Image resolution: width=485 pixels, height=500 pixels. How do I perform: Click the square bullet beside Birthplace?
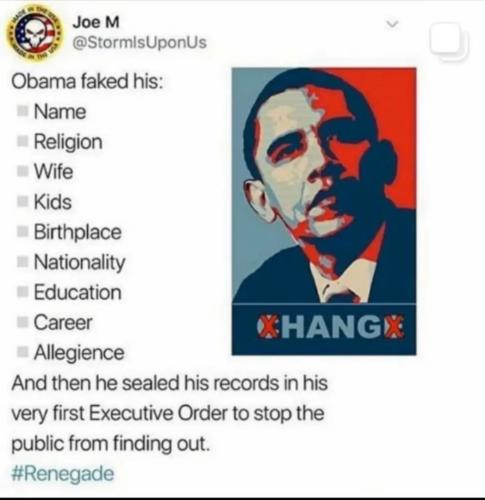coord(22,232)
